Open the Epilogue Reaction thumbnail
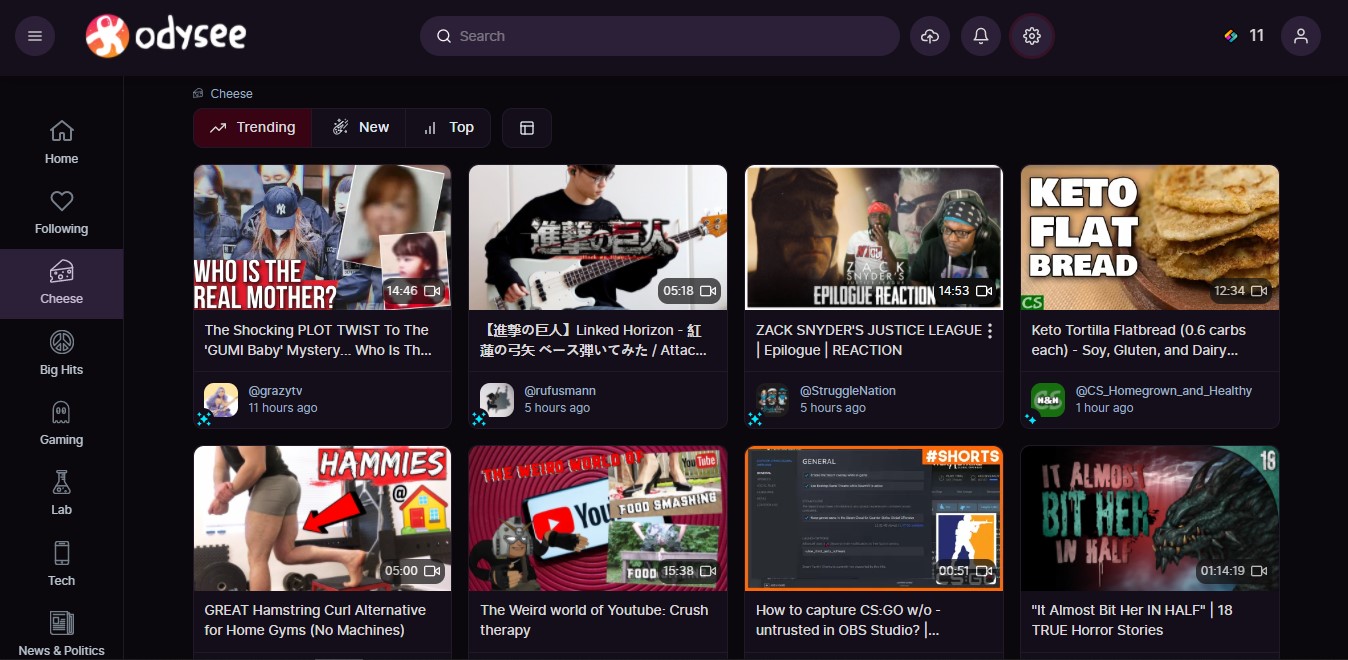Viewport: 1348px width, 660px height. tap(874, 237)
